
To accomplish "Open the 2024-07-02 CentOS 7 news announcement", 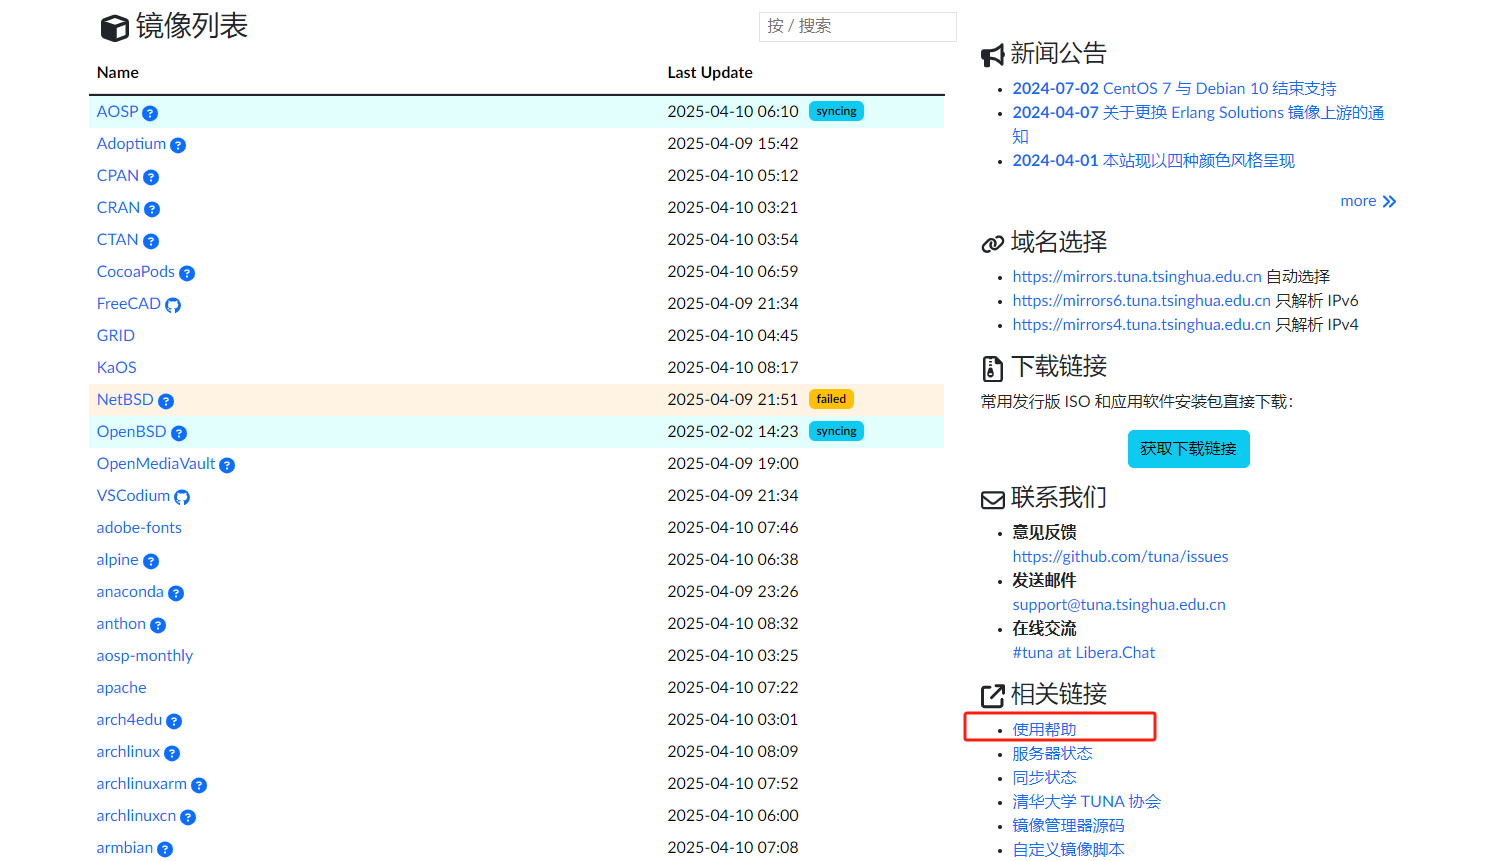I will 1174,88.
